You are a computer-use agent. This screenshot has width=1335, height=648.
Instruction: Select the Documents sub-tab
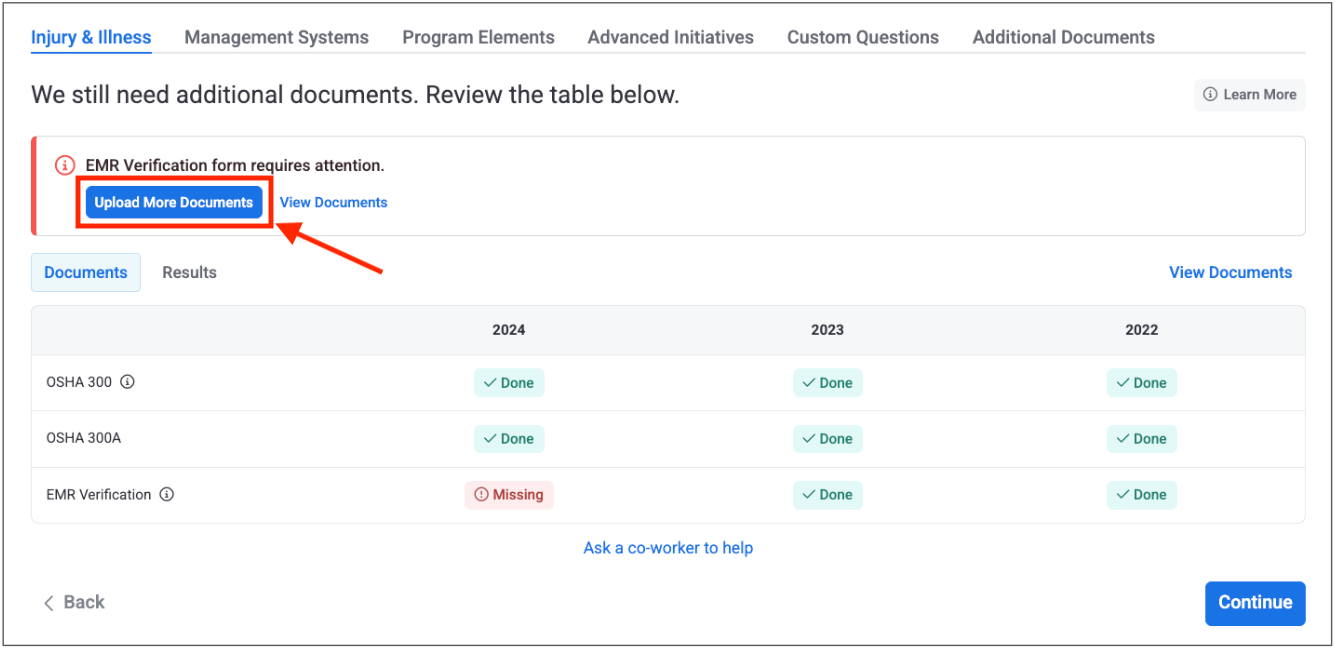click(x=86, y=272)
